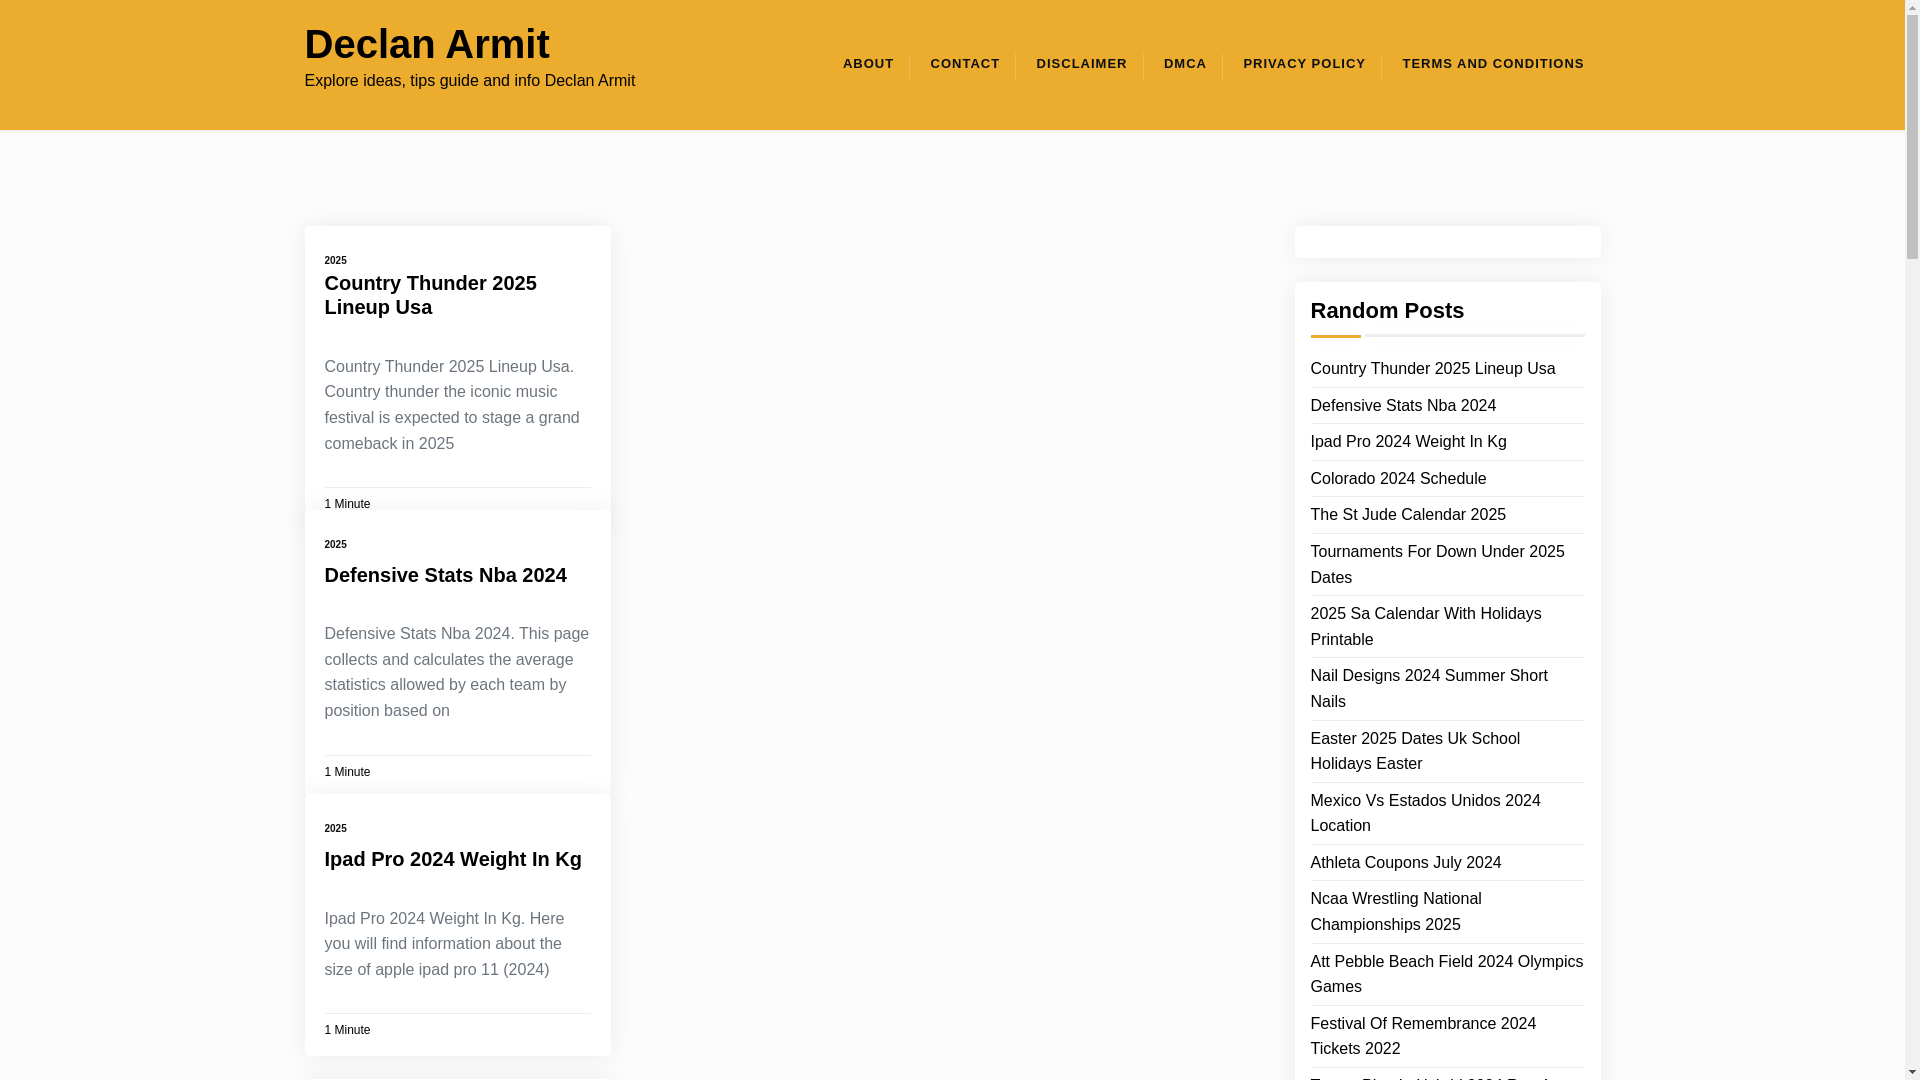Open The St Jude Calendar 2025 link
Screen dimensions: 1920x1080
pos(1408,514)
